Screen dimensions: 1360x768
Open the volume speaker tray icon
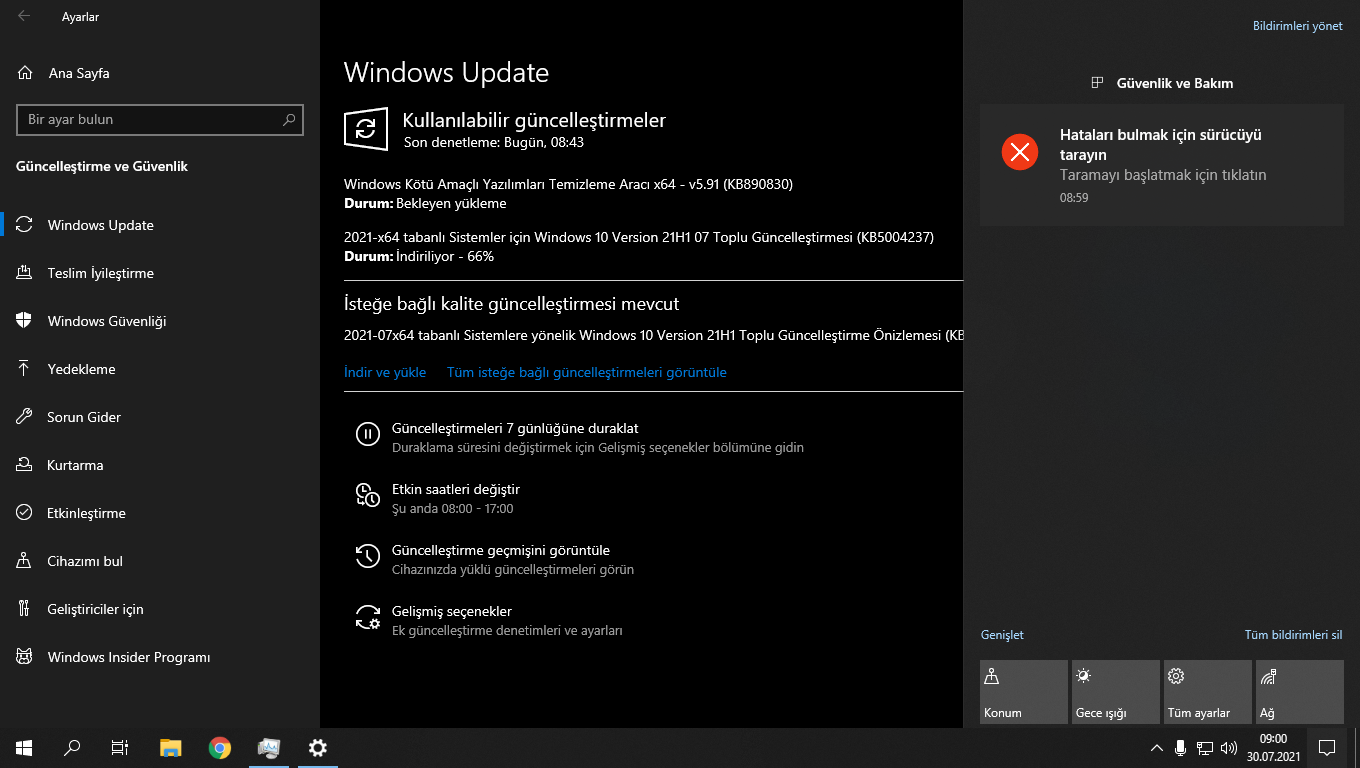(x=1229, y=747)
